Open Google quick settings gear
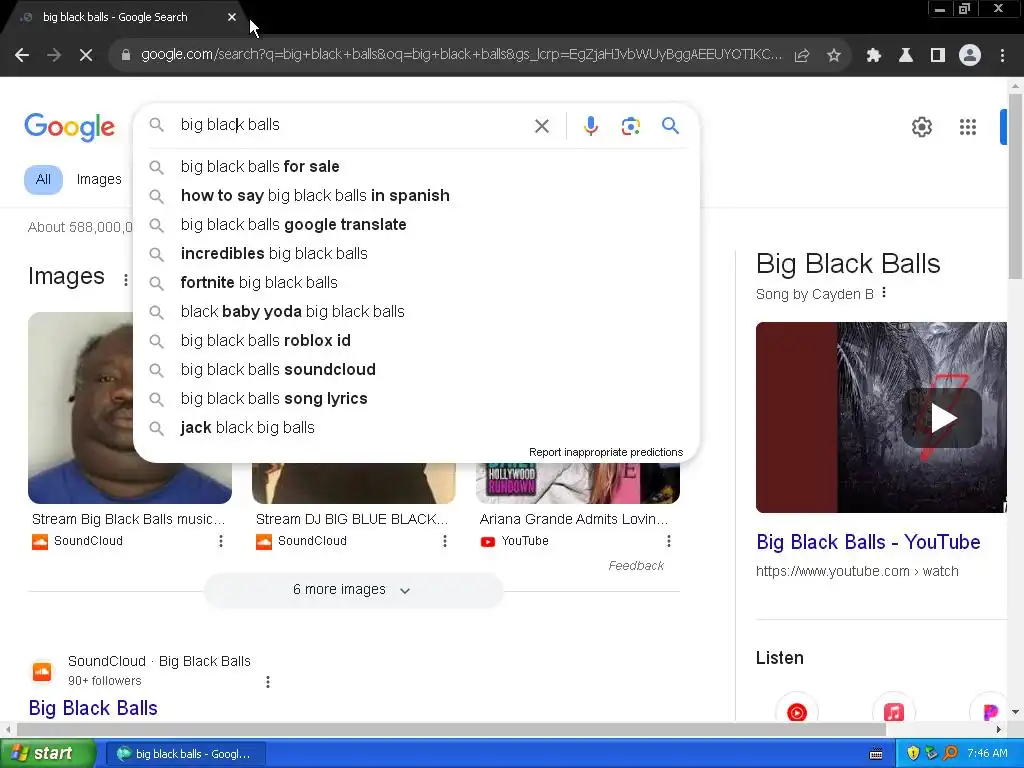The width and height of the screenshot is (1024, 768). [x=921, y=127]
